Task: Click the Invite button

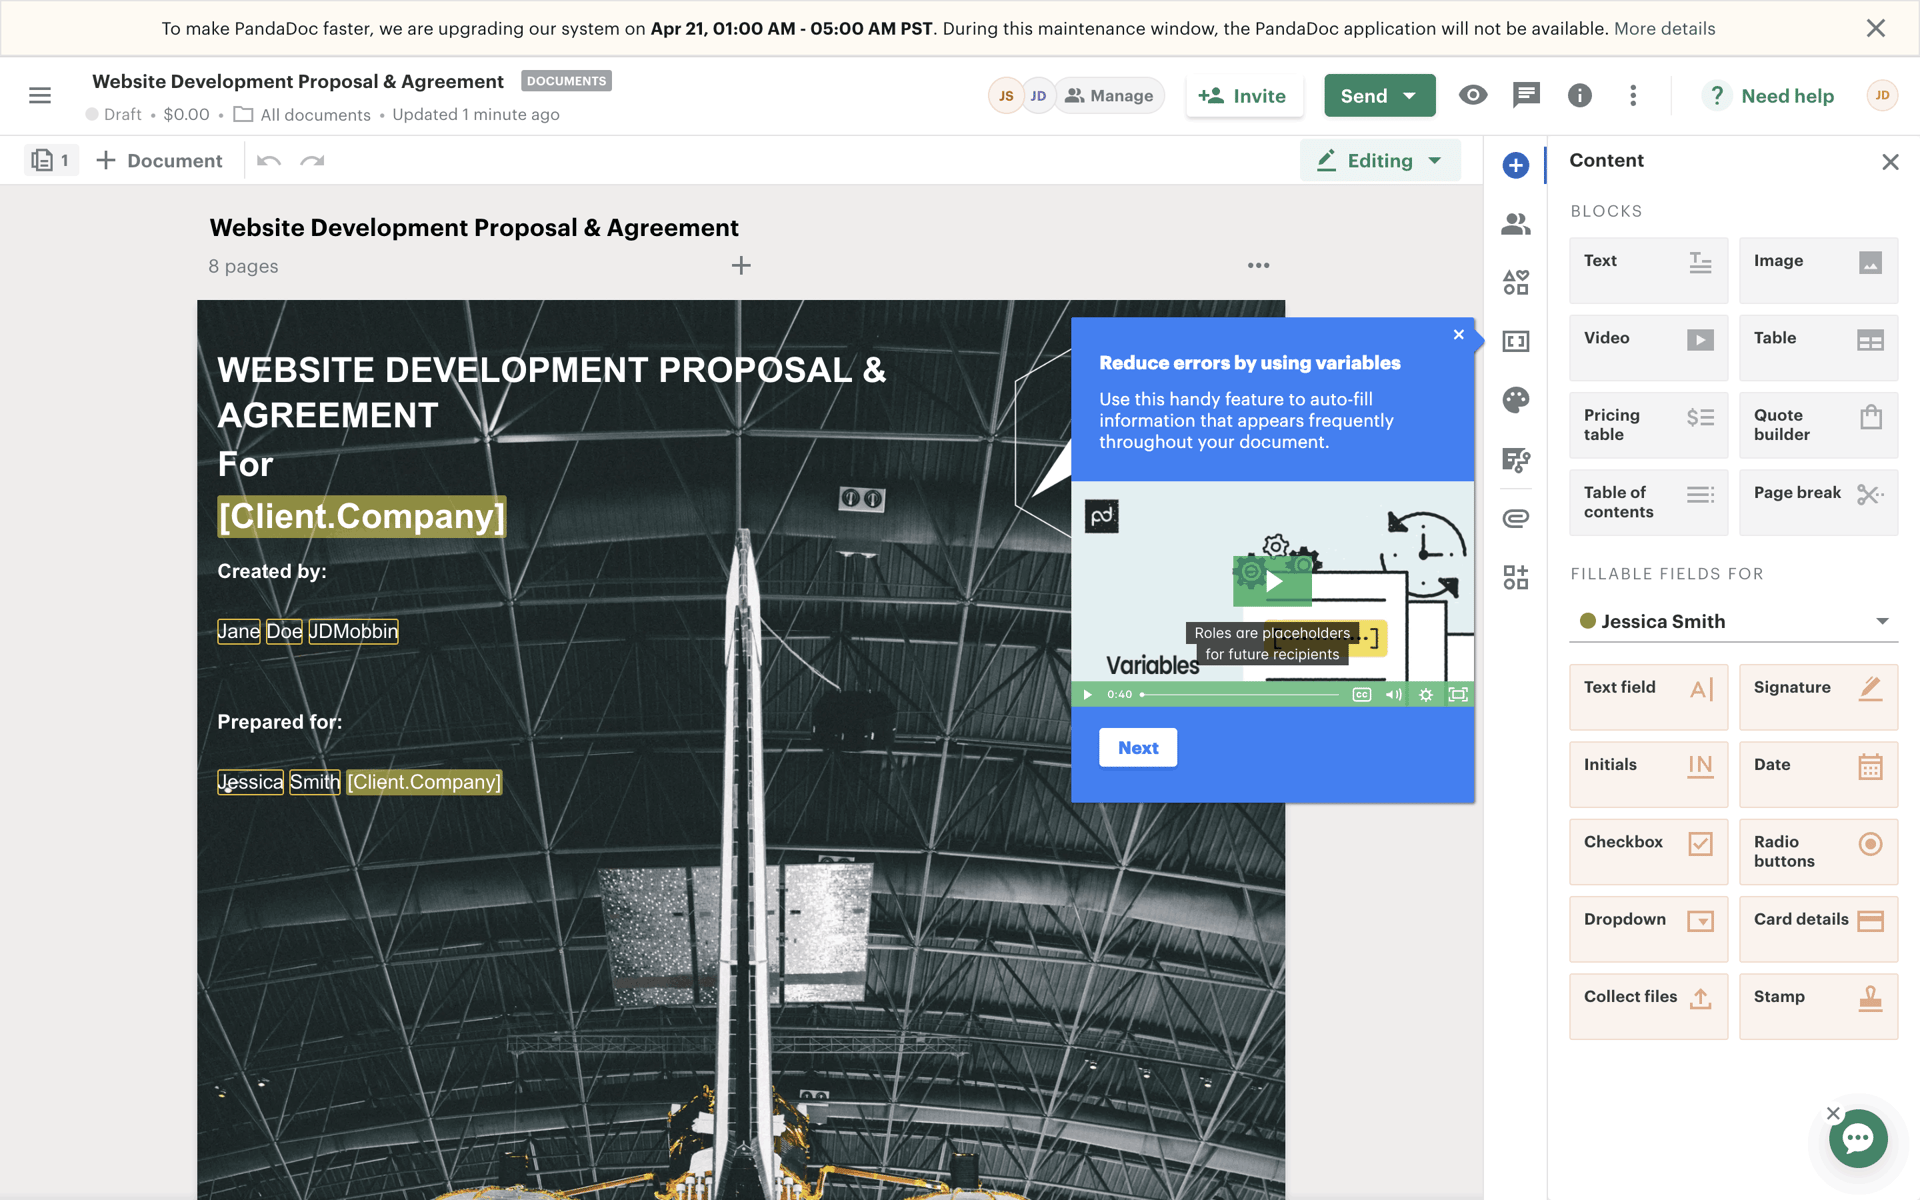Action: coord(1243,96)
